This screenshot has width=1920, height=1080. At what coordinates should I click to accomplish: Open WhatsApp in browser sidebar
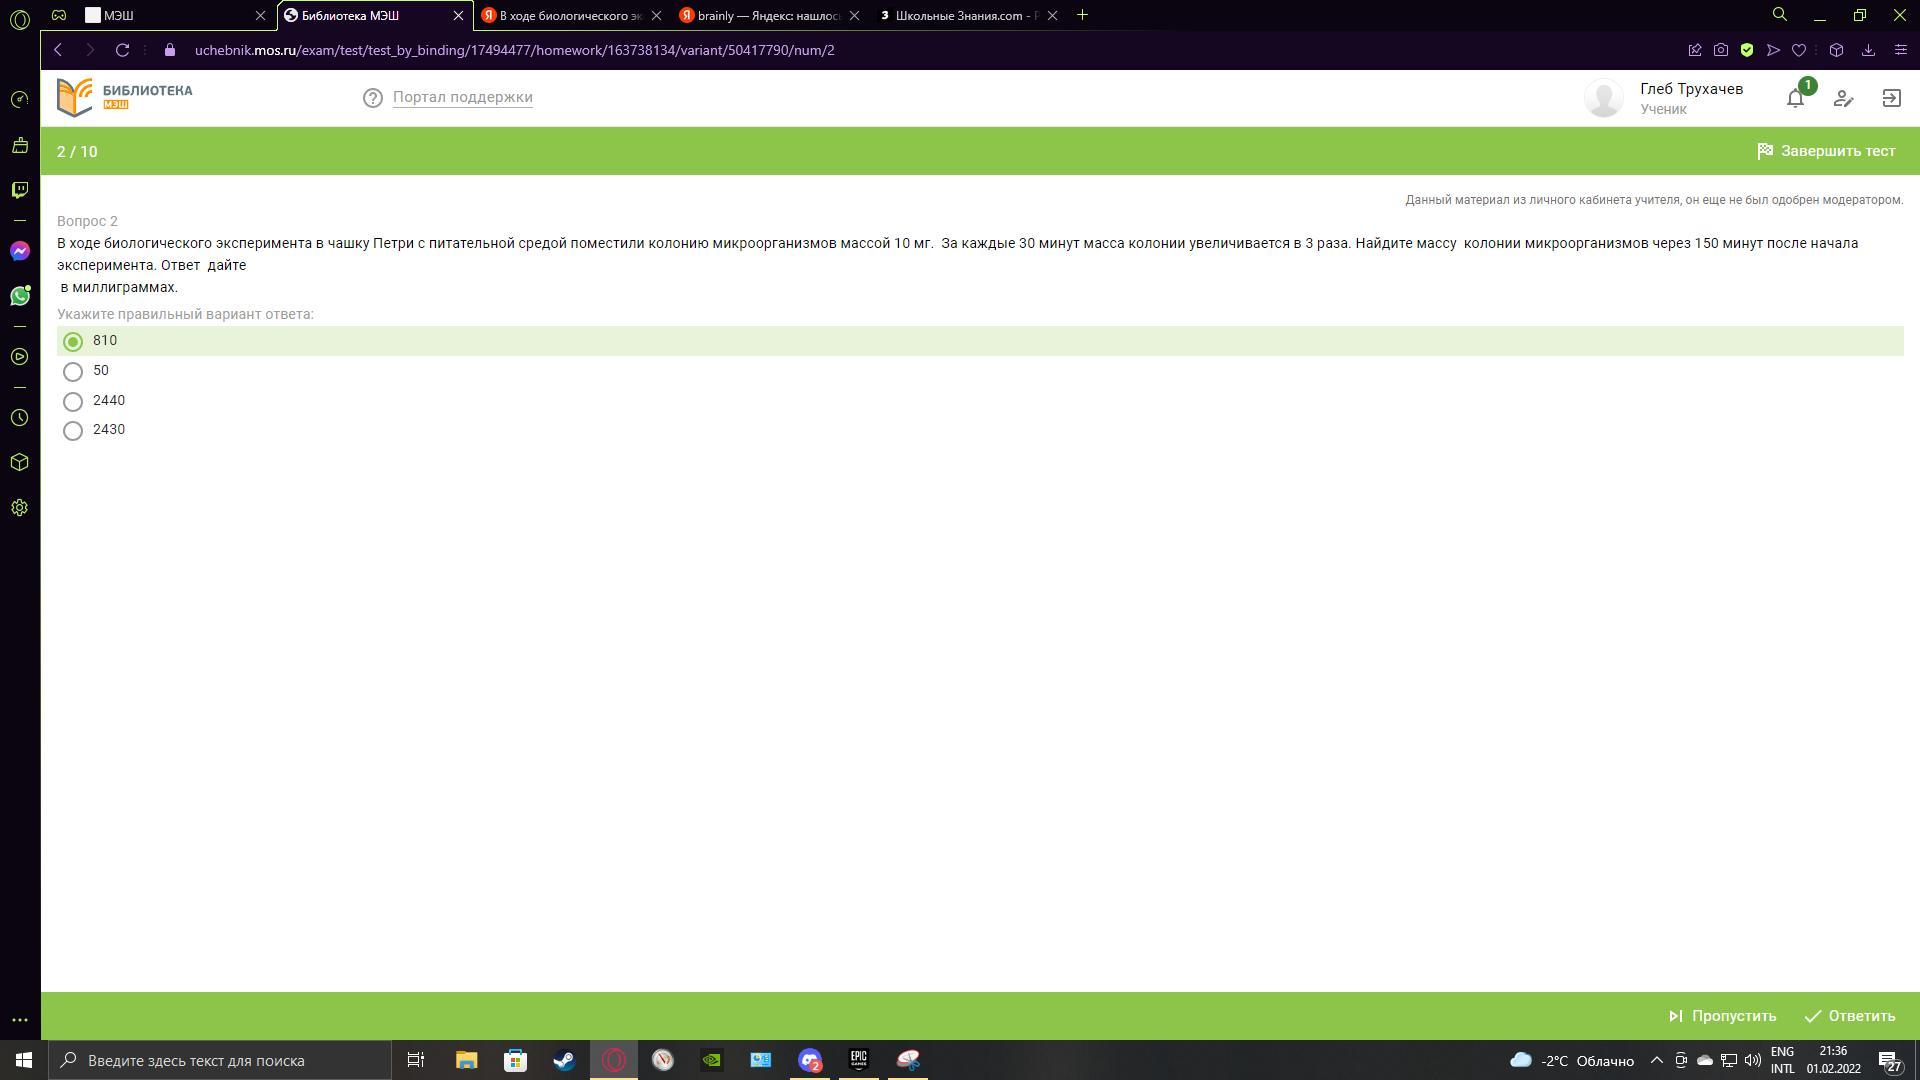tap(19, 296)
